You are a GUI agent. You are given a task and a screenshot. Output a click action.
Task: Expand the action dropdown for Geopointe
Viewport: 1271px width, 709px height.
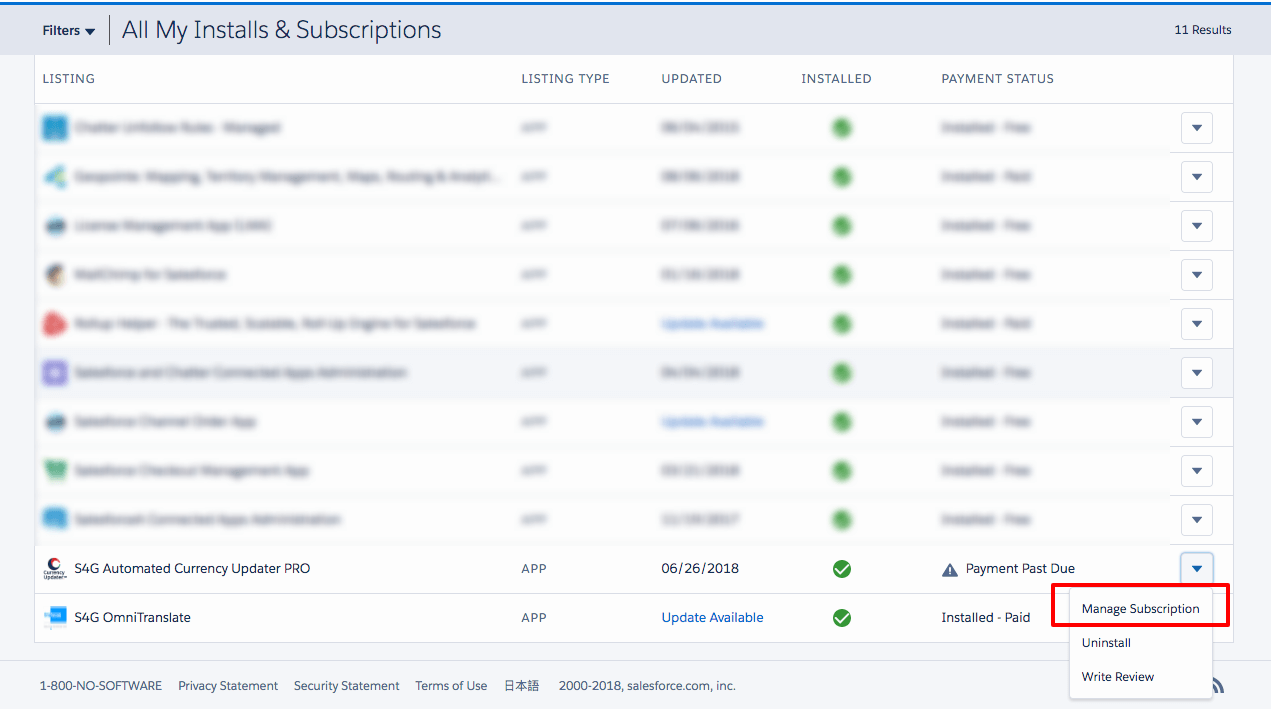pyautogui.click(x=1197, y=177)
